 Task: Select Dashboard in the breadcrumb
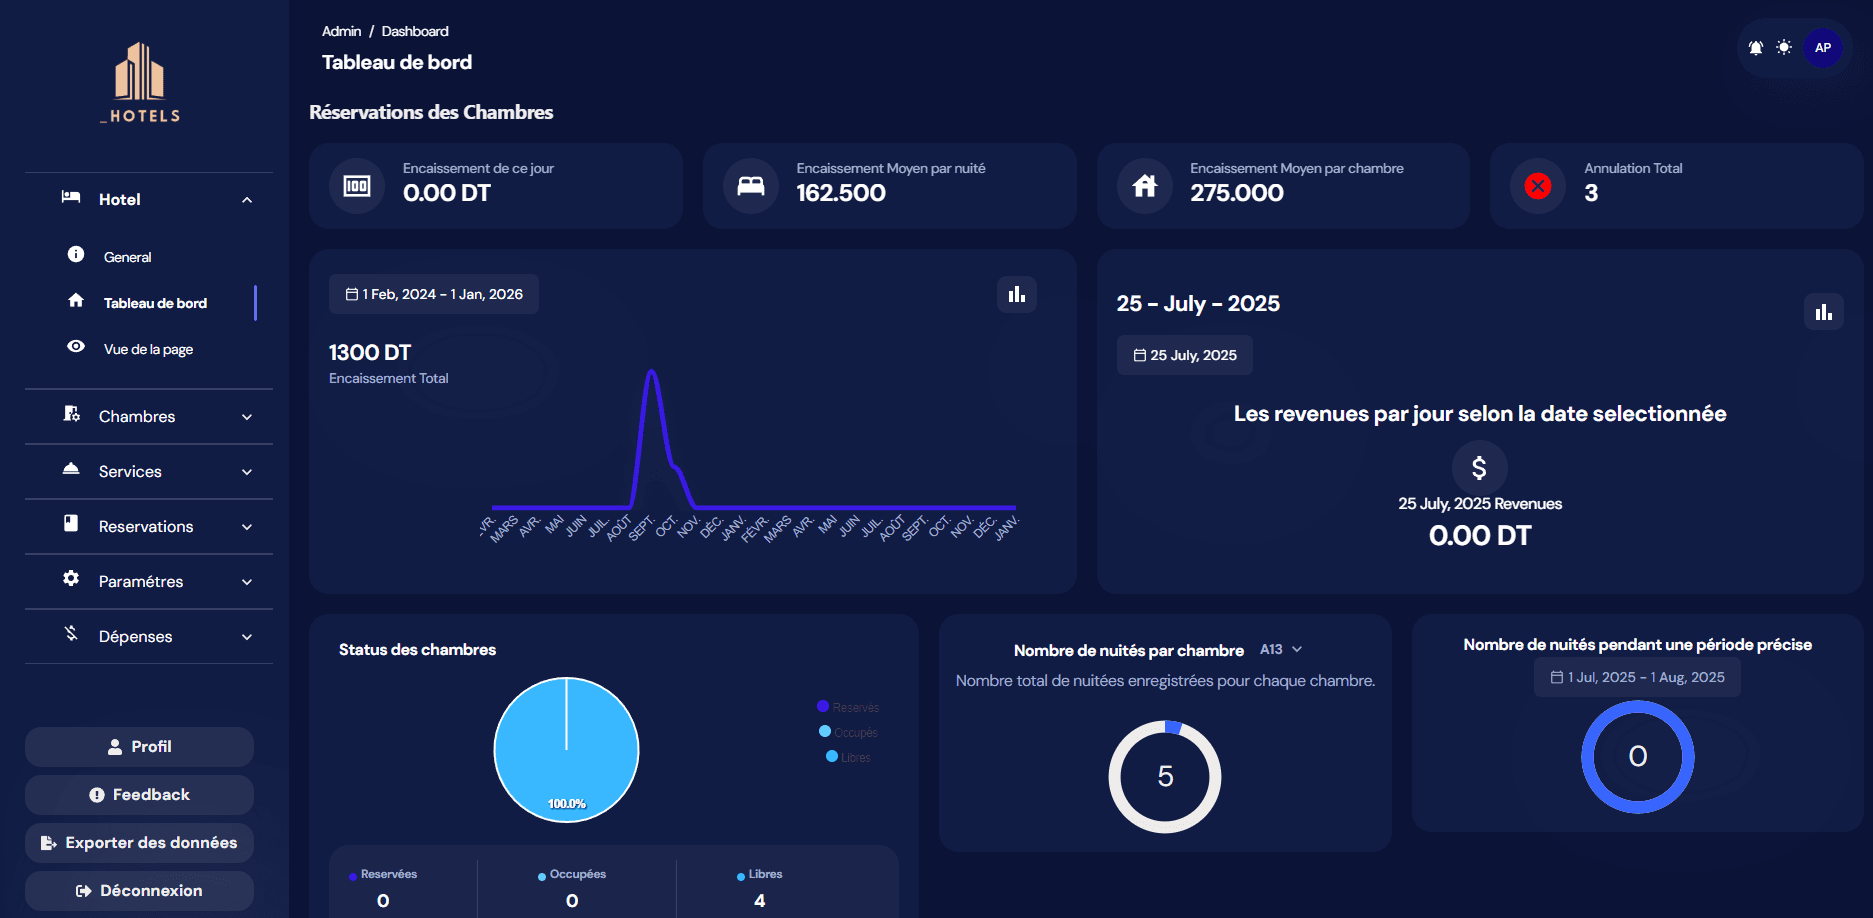[414, 31]
